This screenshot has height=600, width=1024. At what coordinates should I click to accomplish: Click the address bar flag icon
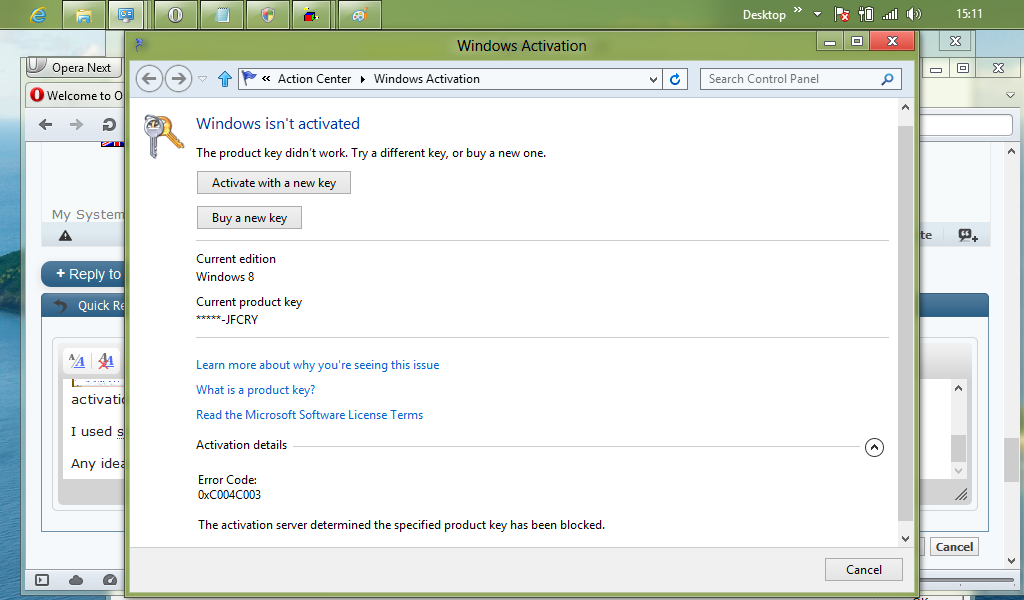249,78
